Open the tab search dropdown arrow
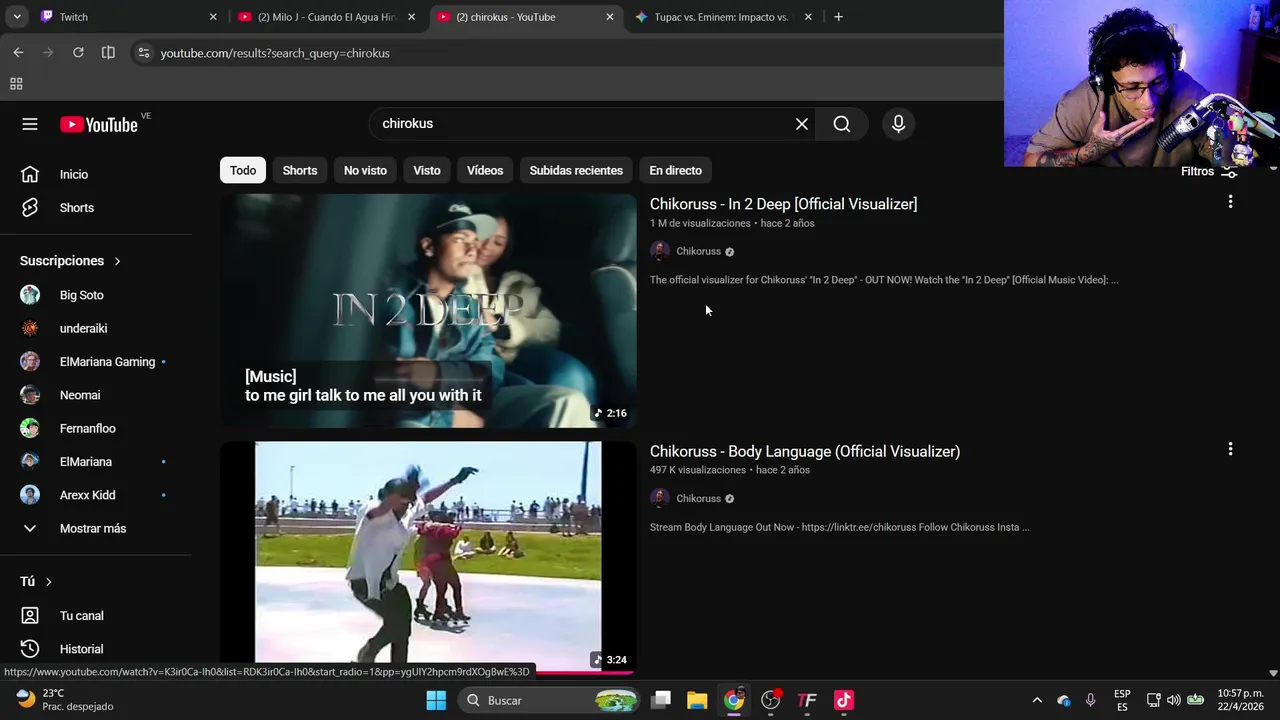 (17, 17)
